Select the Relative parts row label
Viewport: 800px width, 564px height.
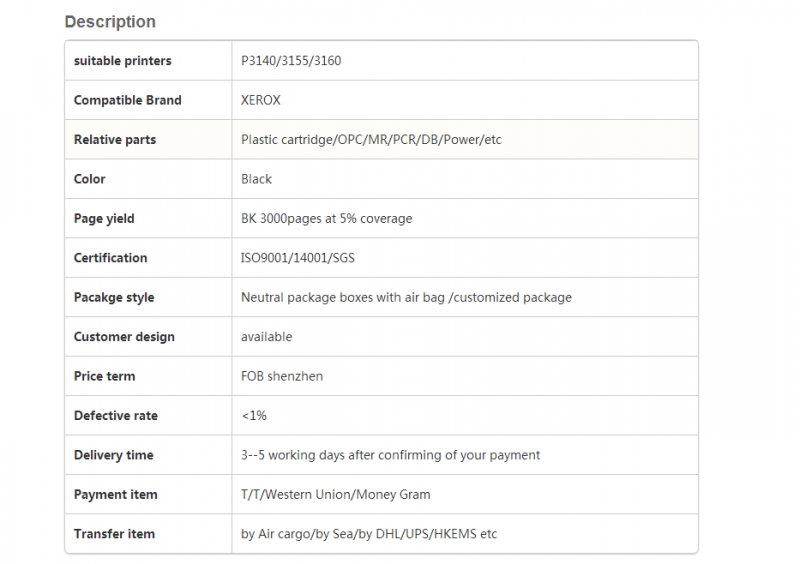(x=115, y=139)
